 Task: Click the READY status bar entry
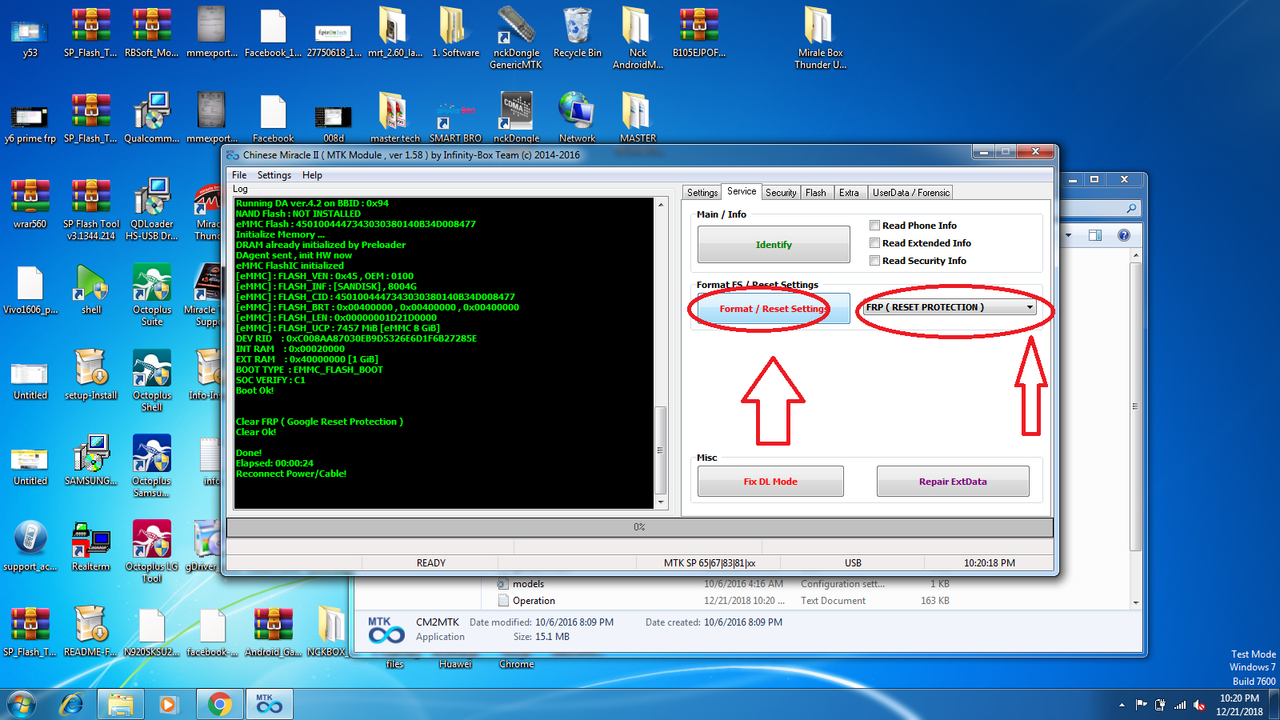[x=431, y=563]
